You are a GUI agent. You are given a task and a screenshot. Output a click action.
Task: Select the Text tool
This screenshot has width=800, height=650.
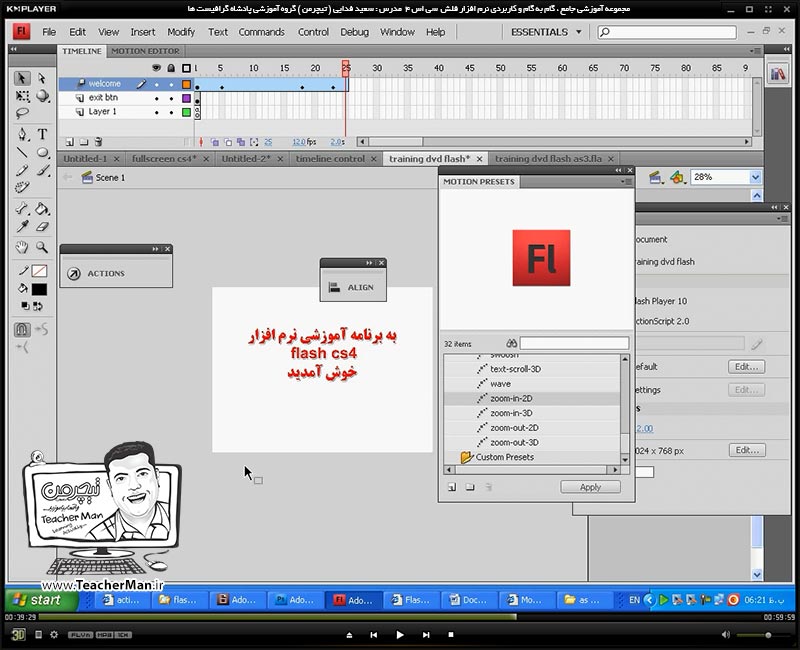[42, 134]
